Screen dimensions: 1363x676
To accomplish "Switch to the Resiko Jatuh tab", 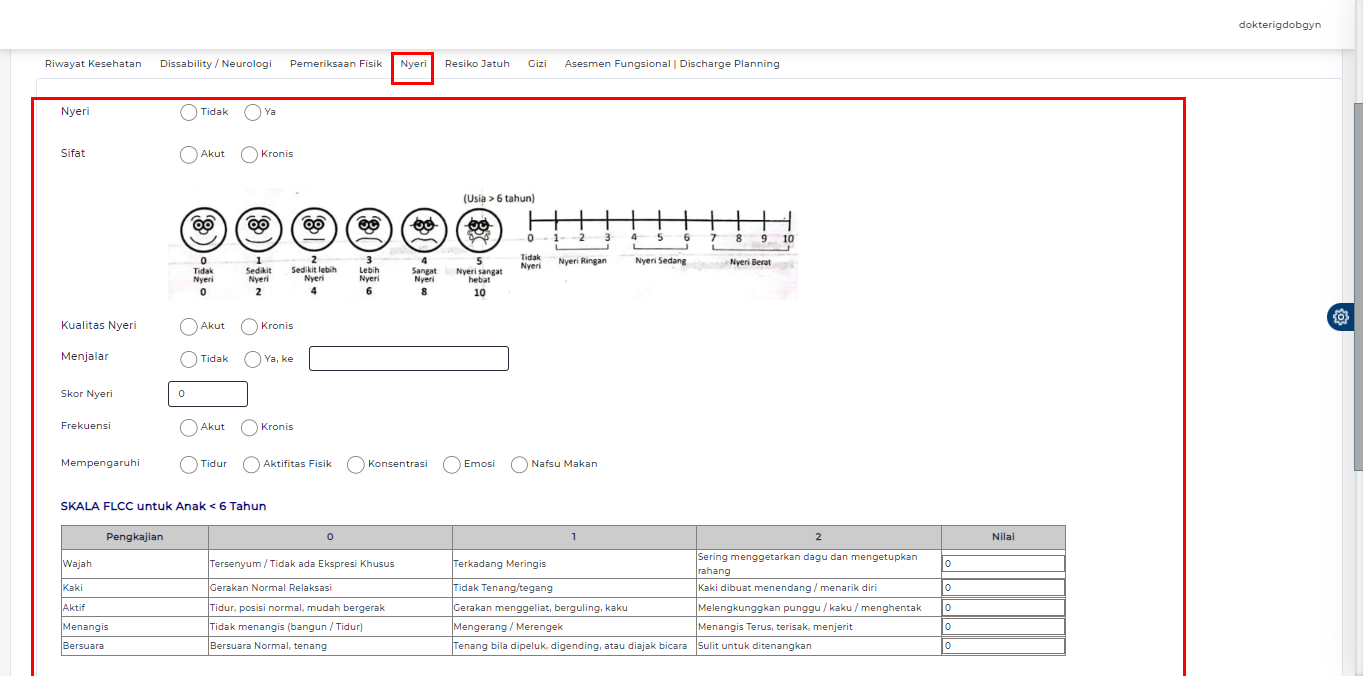I will 477,63.
